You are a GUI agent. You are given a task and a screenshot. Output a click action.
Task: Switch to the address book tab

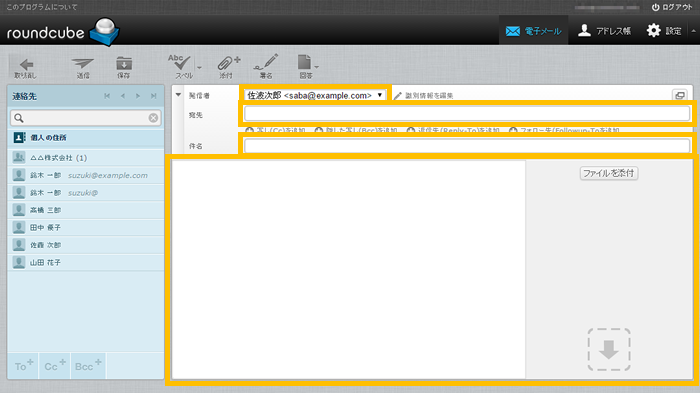tap(604, 31)
